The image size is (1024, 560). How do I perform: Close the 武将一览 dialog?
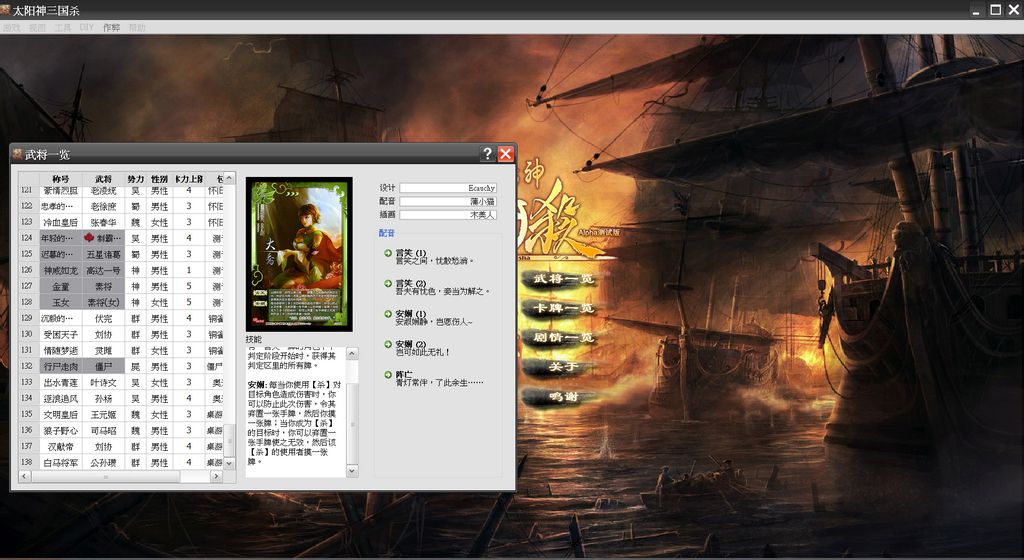(505, 154)
